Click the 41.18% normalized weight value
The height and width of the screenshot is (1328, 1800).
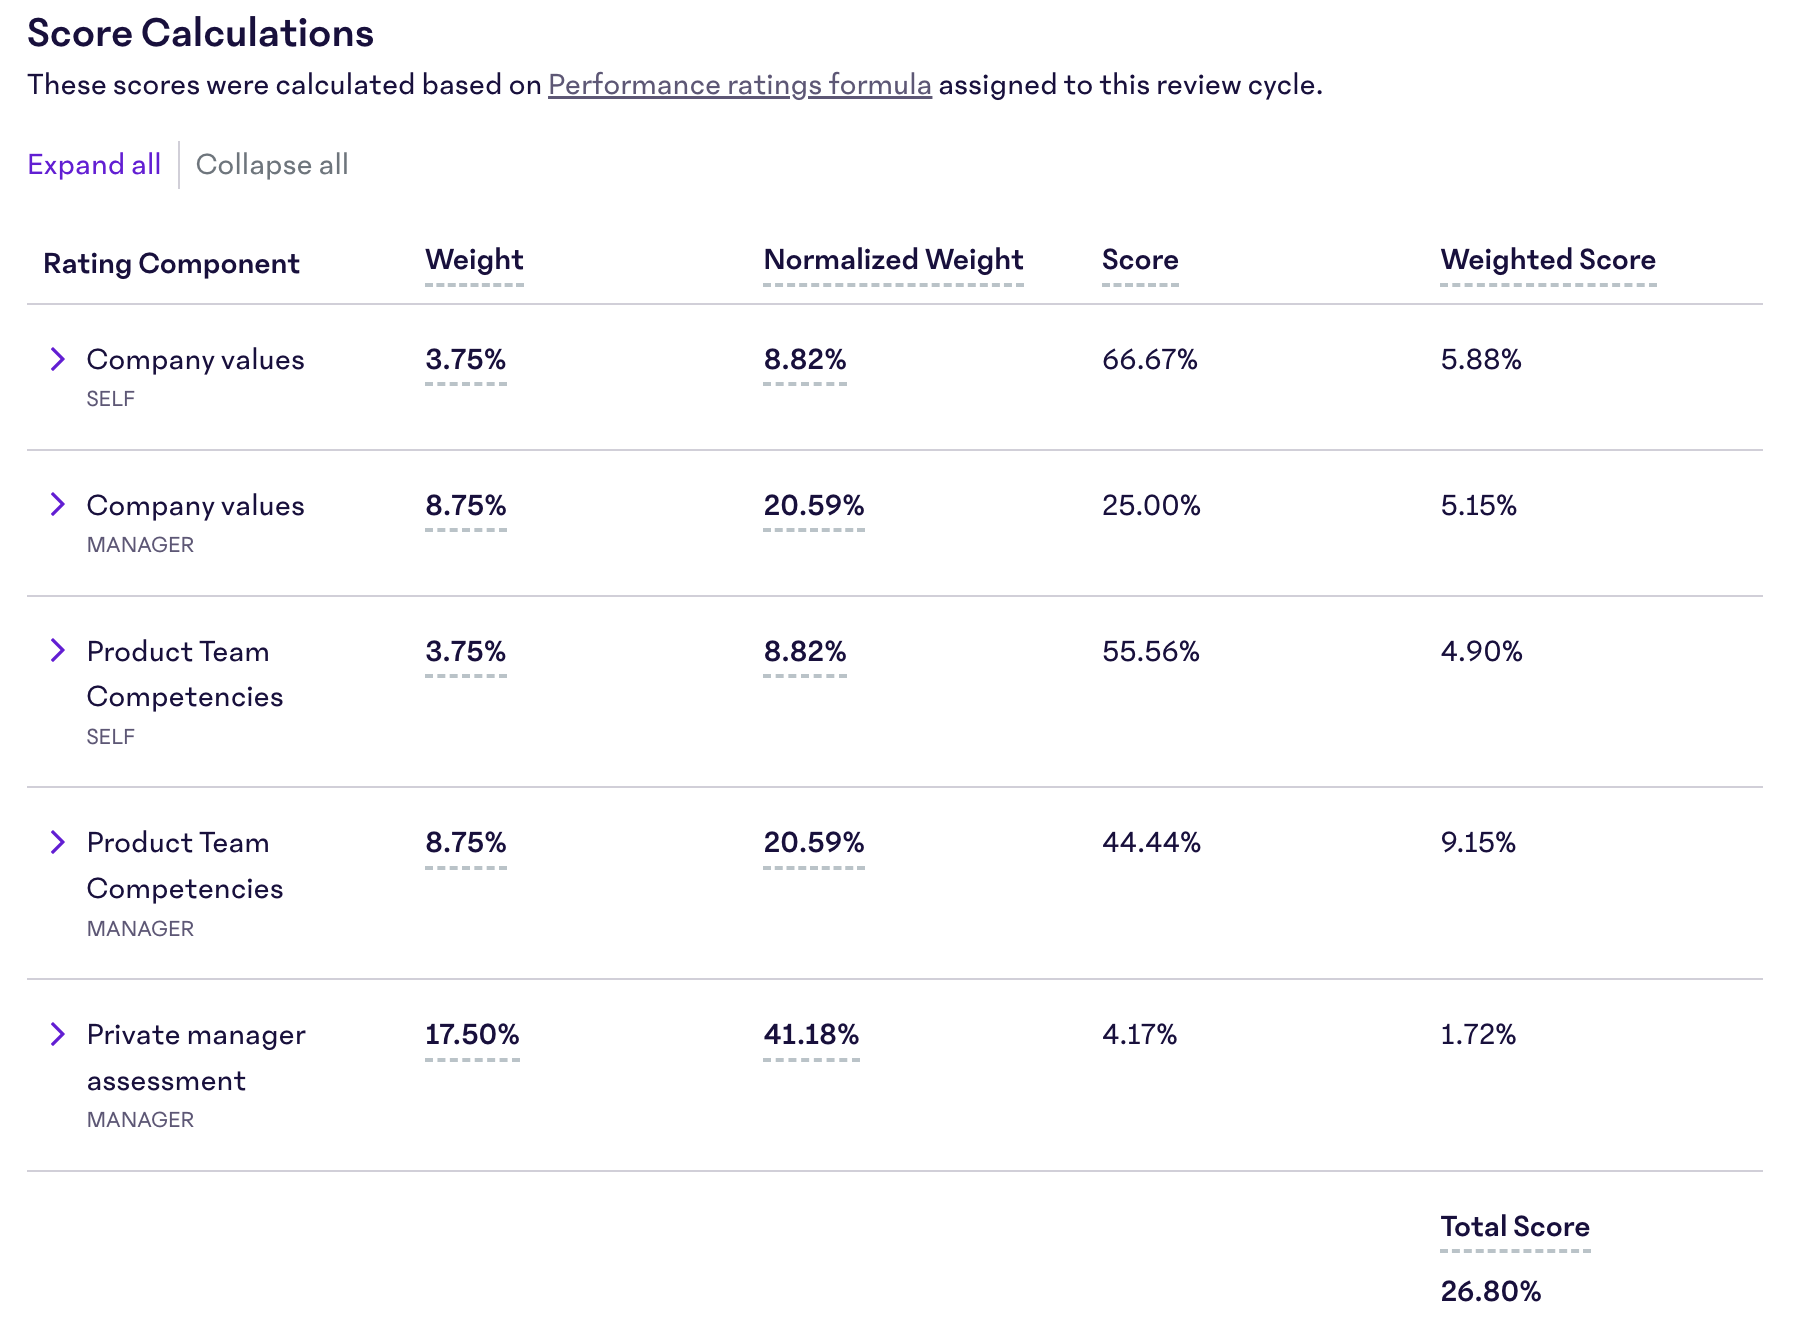811,1035
